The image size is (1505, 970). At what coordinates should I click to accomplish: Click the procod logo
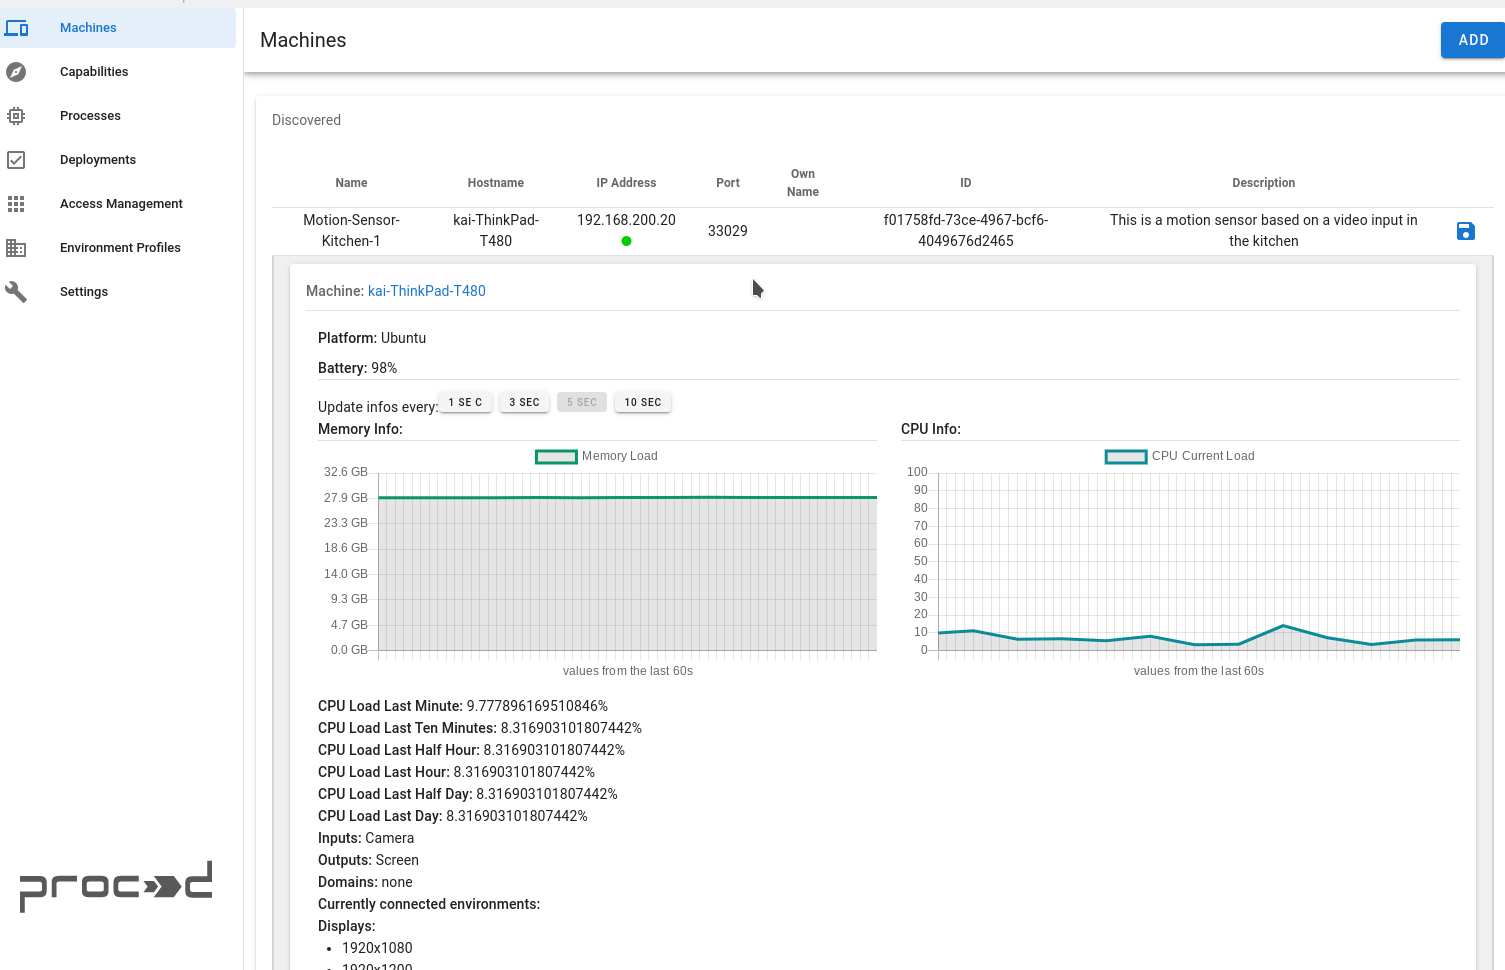pyautogui.click(x=116, y=886)
